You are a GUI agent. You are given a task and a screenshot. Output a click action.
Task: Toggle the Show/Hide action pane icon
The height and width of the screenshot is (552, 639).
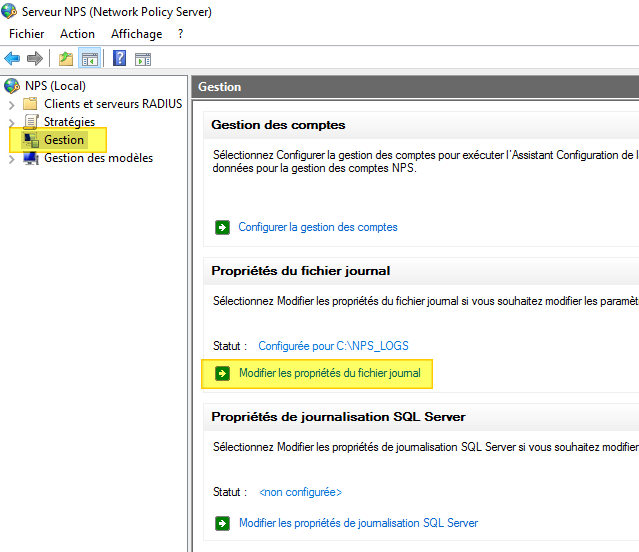143,59
